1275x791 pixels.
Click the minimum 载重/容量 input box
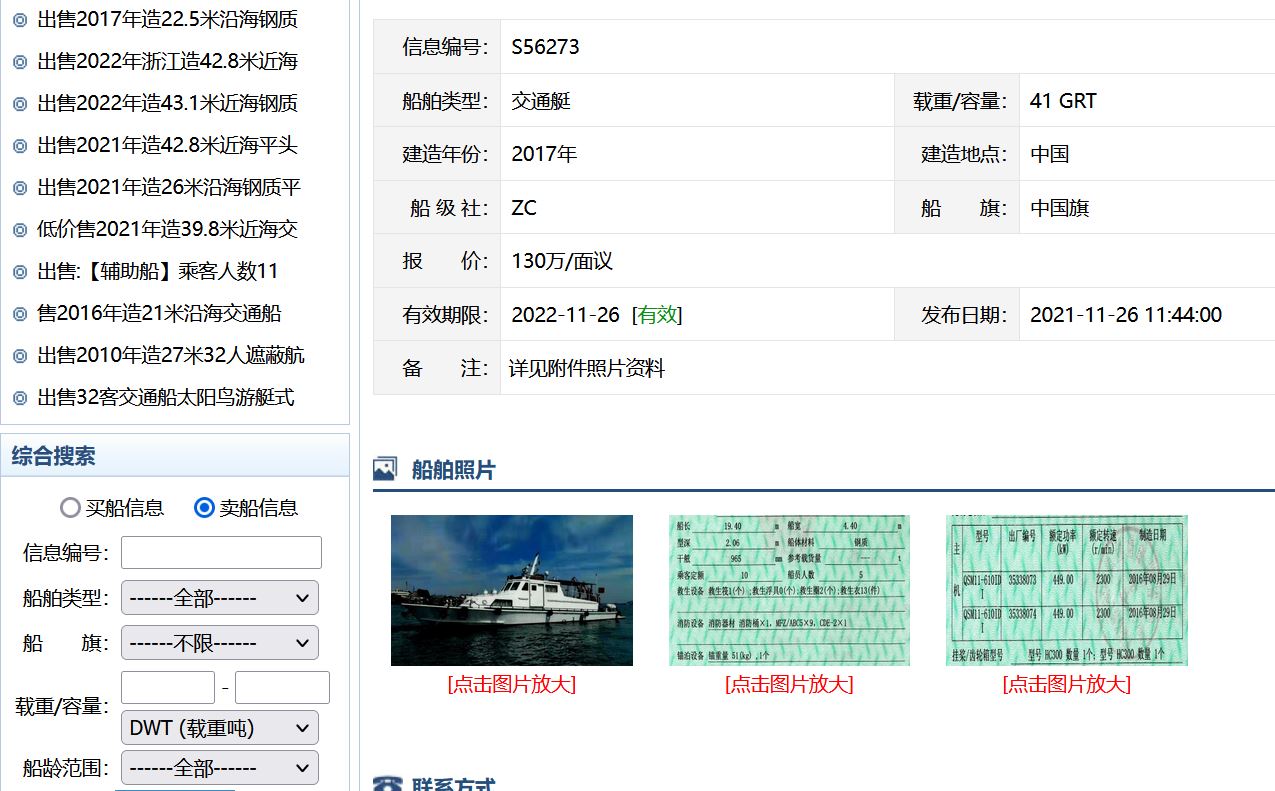tap(167, 688)
